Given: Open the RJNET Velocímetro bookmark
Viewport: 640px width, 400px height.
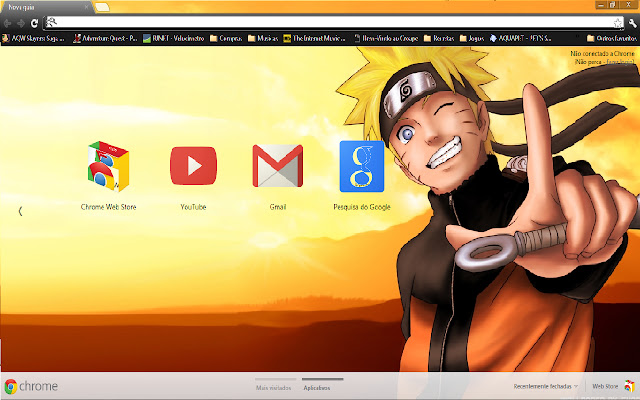Looking at the screenshot, I should [173, 38].
